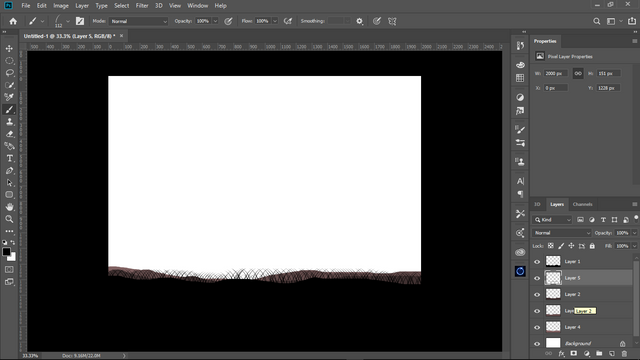Create a new layer icon
Screen dimensions: 640x360
pos(611,353)
